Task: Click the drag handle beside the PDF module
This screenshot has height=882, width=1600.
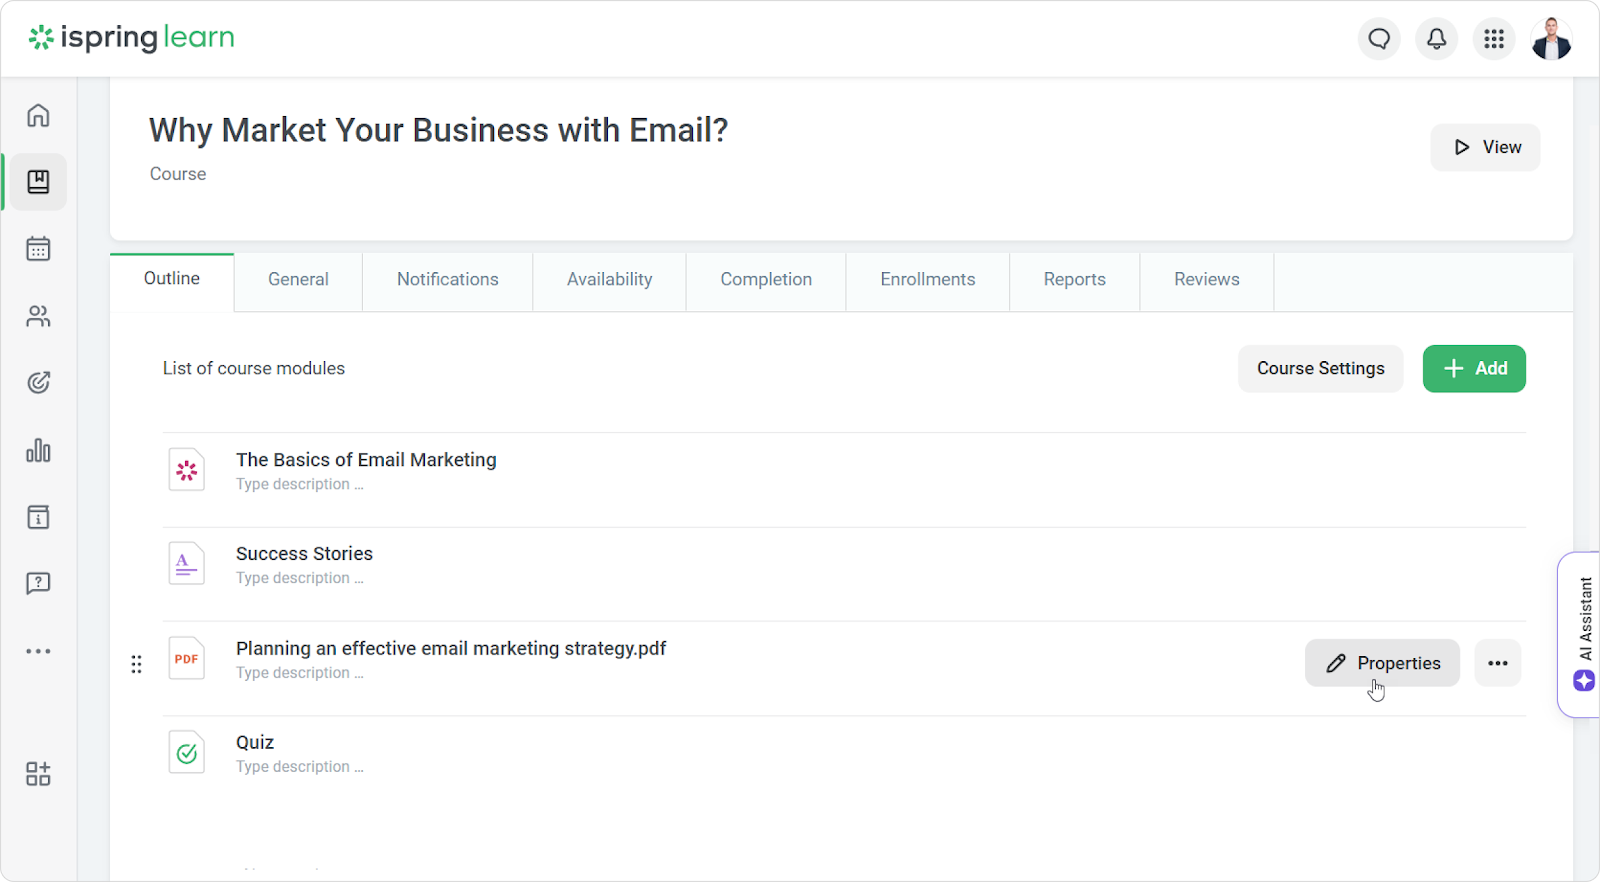Action: [x=136, y=664]
